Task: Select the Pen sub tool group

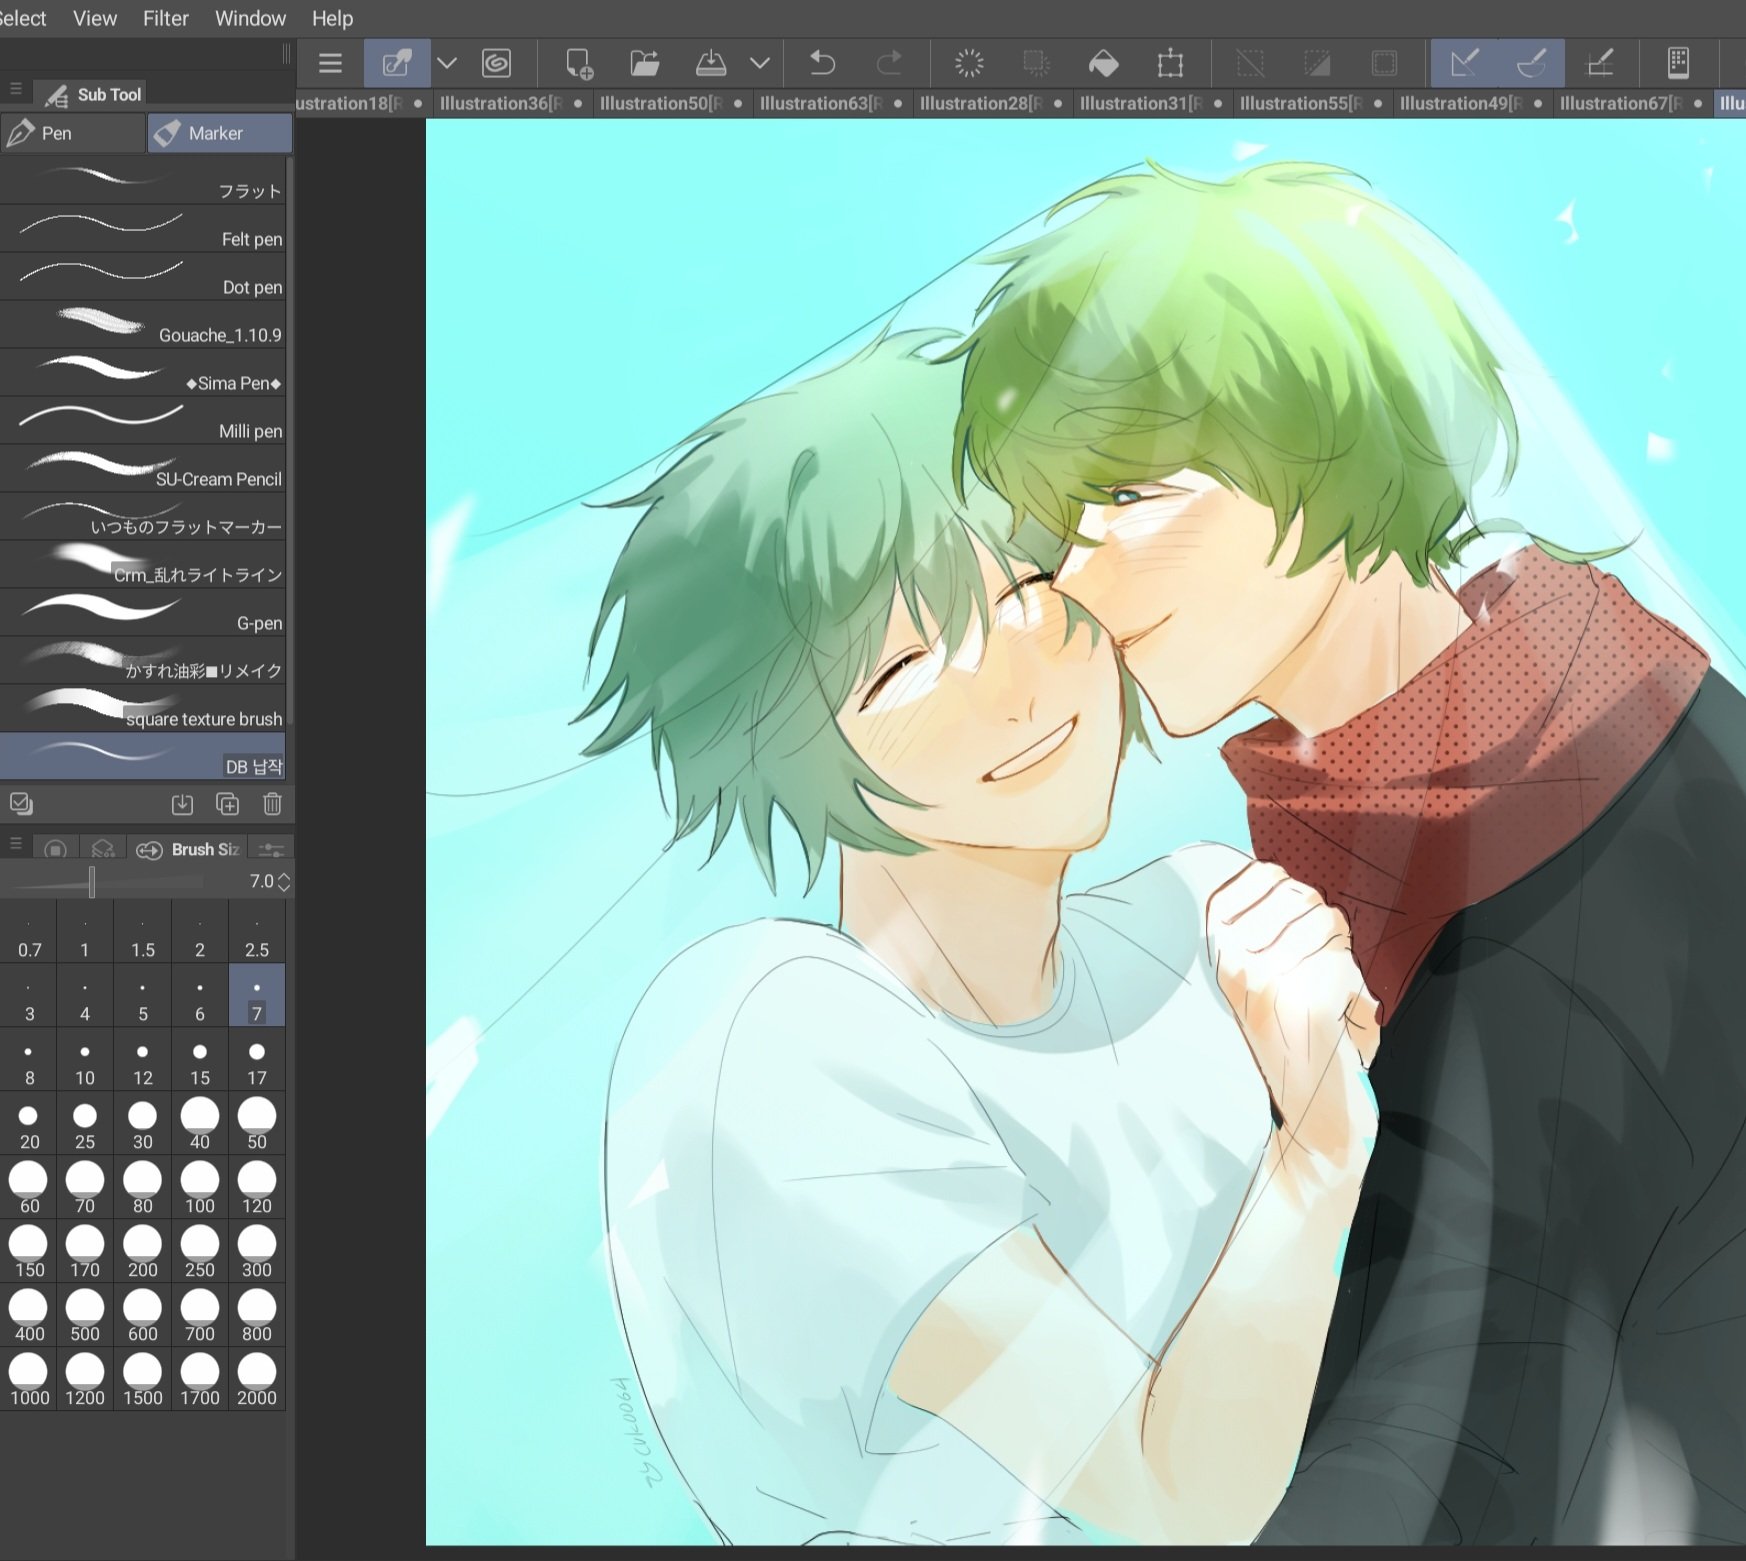Action: tap(73, 133)
